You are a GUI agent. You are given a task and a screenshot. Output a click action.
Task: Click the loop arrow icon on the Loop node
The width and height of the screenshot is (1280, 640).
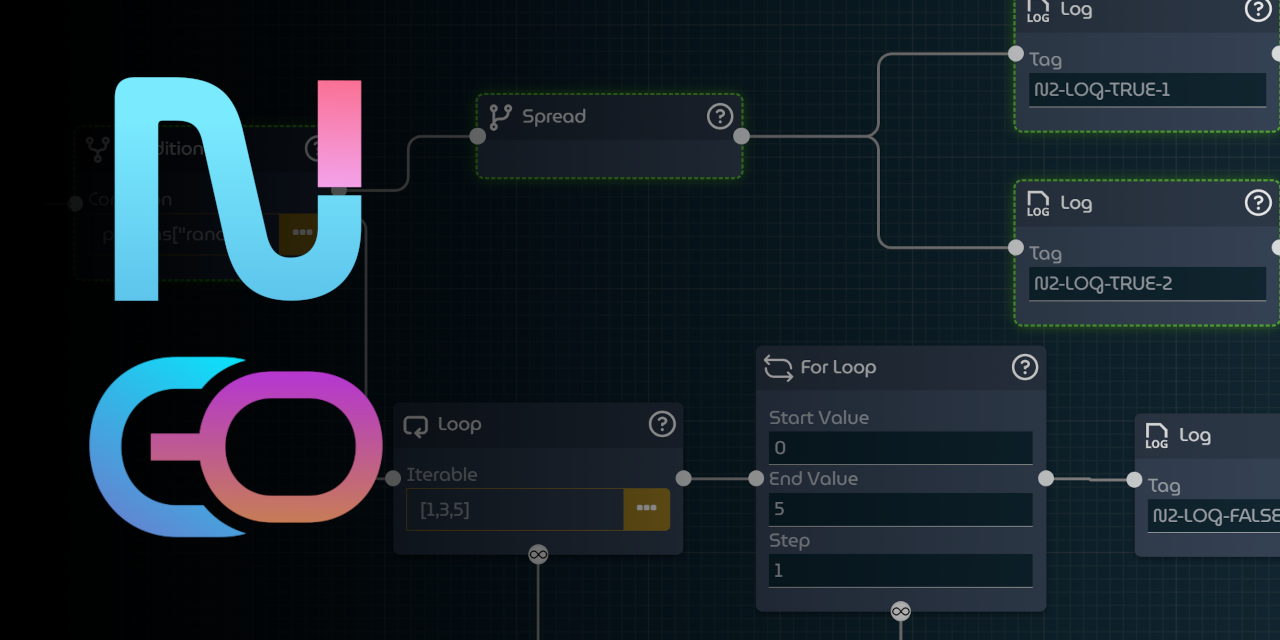[415, 424]
